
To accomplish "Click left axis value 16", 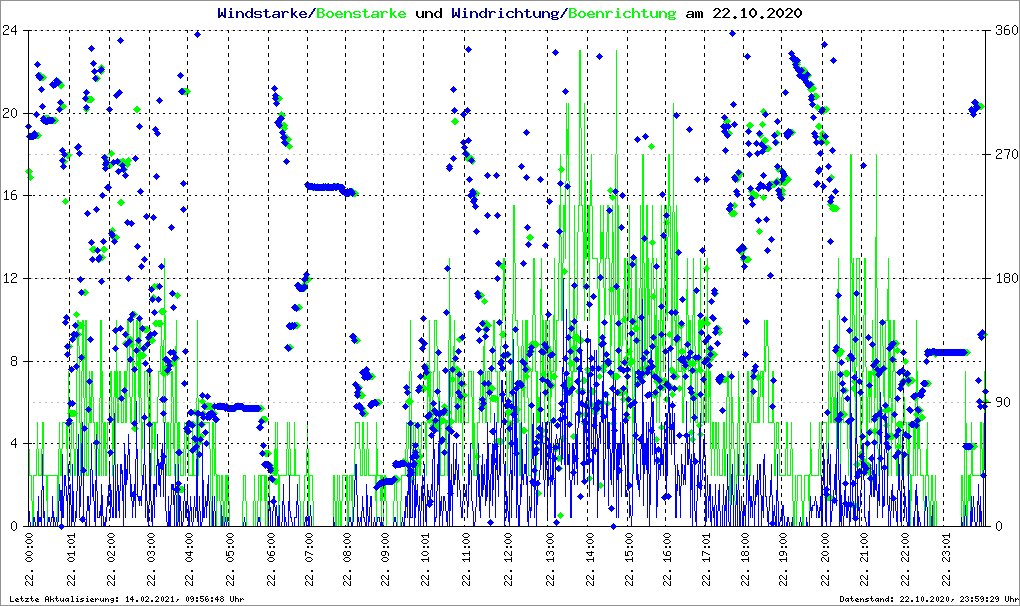I will [x=9, y=196].
